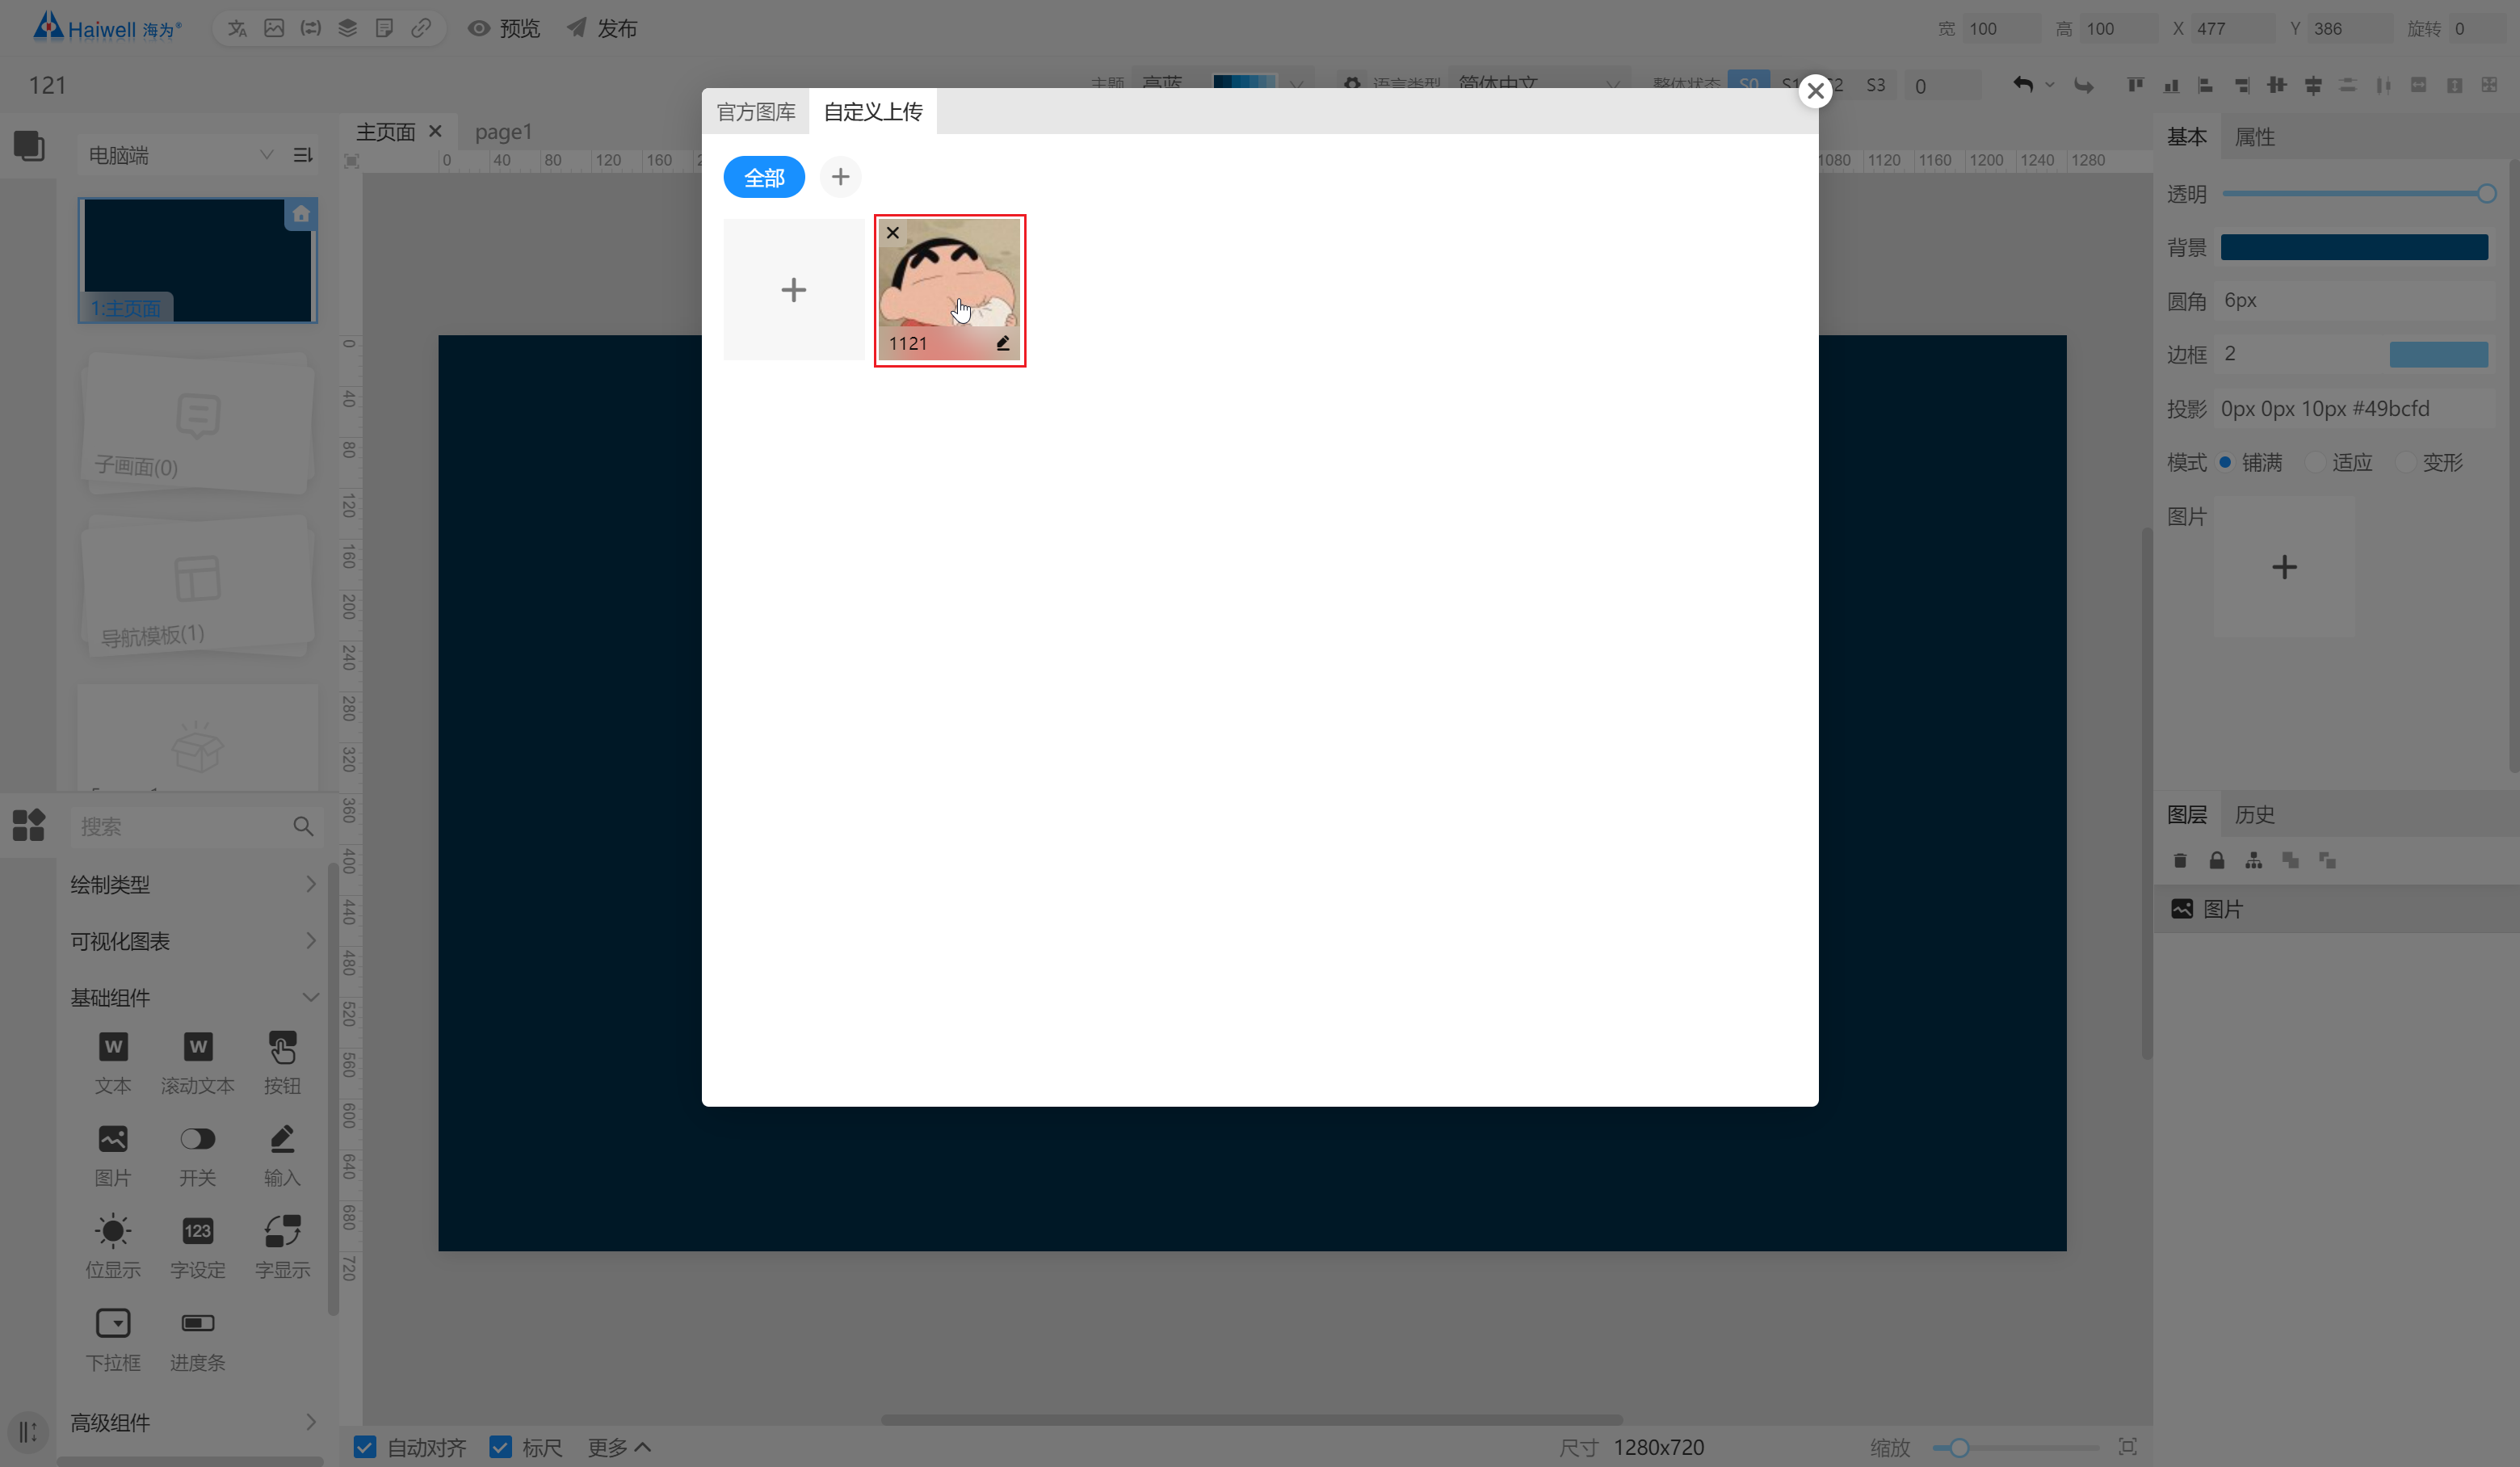This screenshot has height=1467, width=2520.
Task: Open the image library toolbar icon
Action: tap(274, 28)
